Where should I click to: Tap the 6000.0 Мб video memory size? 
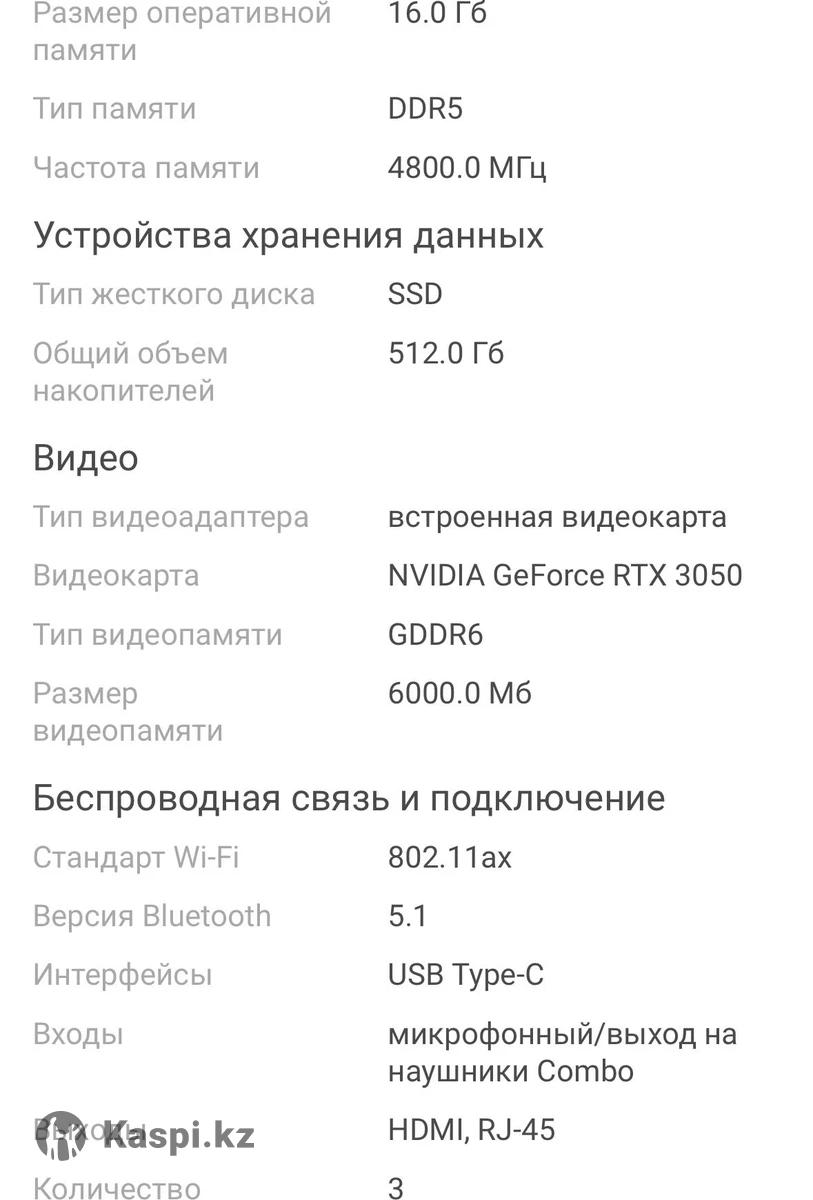pos(460,693)
